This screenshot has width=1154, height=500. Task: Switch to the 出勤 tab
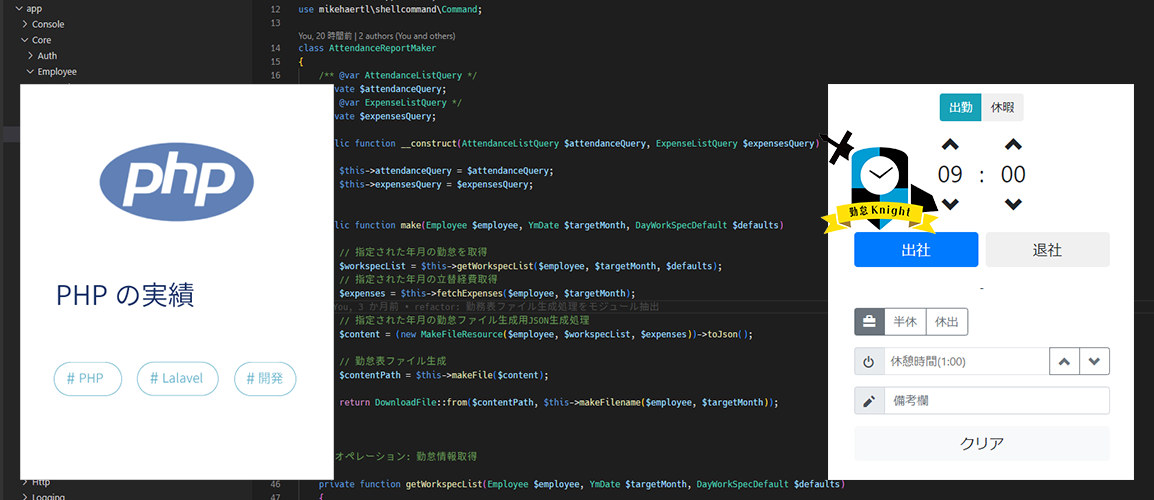tap(960, 107)
